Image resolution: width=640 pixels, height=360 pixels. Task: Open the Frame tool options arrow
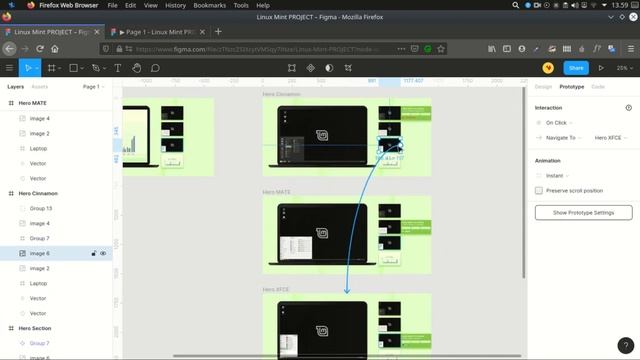60,69
